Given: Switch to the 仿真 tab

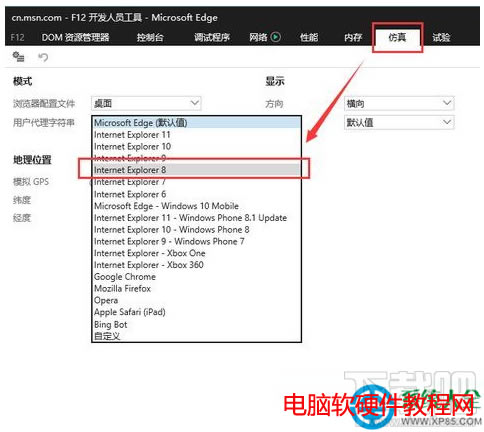Looking at the screenshot, I should coord(397,37).
